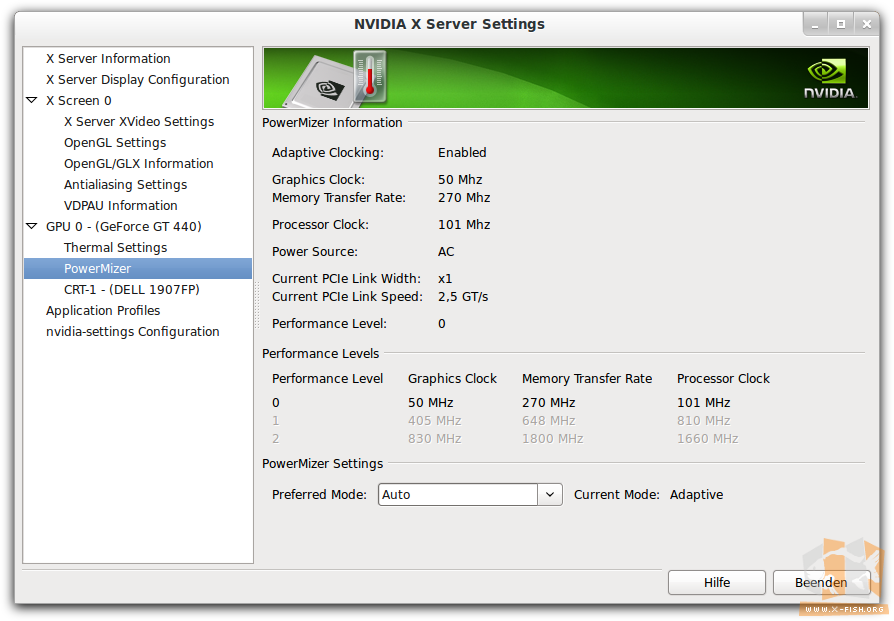
Task: Click the "Current PCIe Link Speed:" label
Action: 347,297
